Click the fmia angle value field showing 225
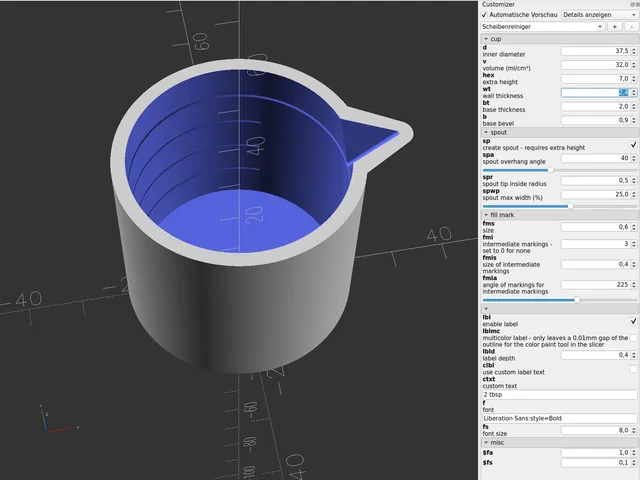The height and width of the screenshot is (480, 640). 596,284
